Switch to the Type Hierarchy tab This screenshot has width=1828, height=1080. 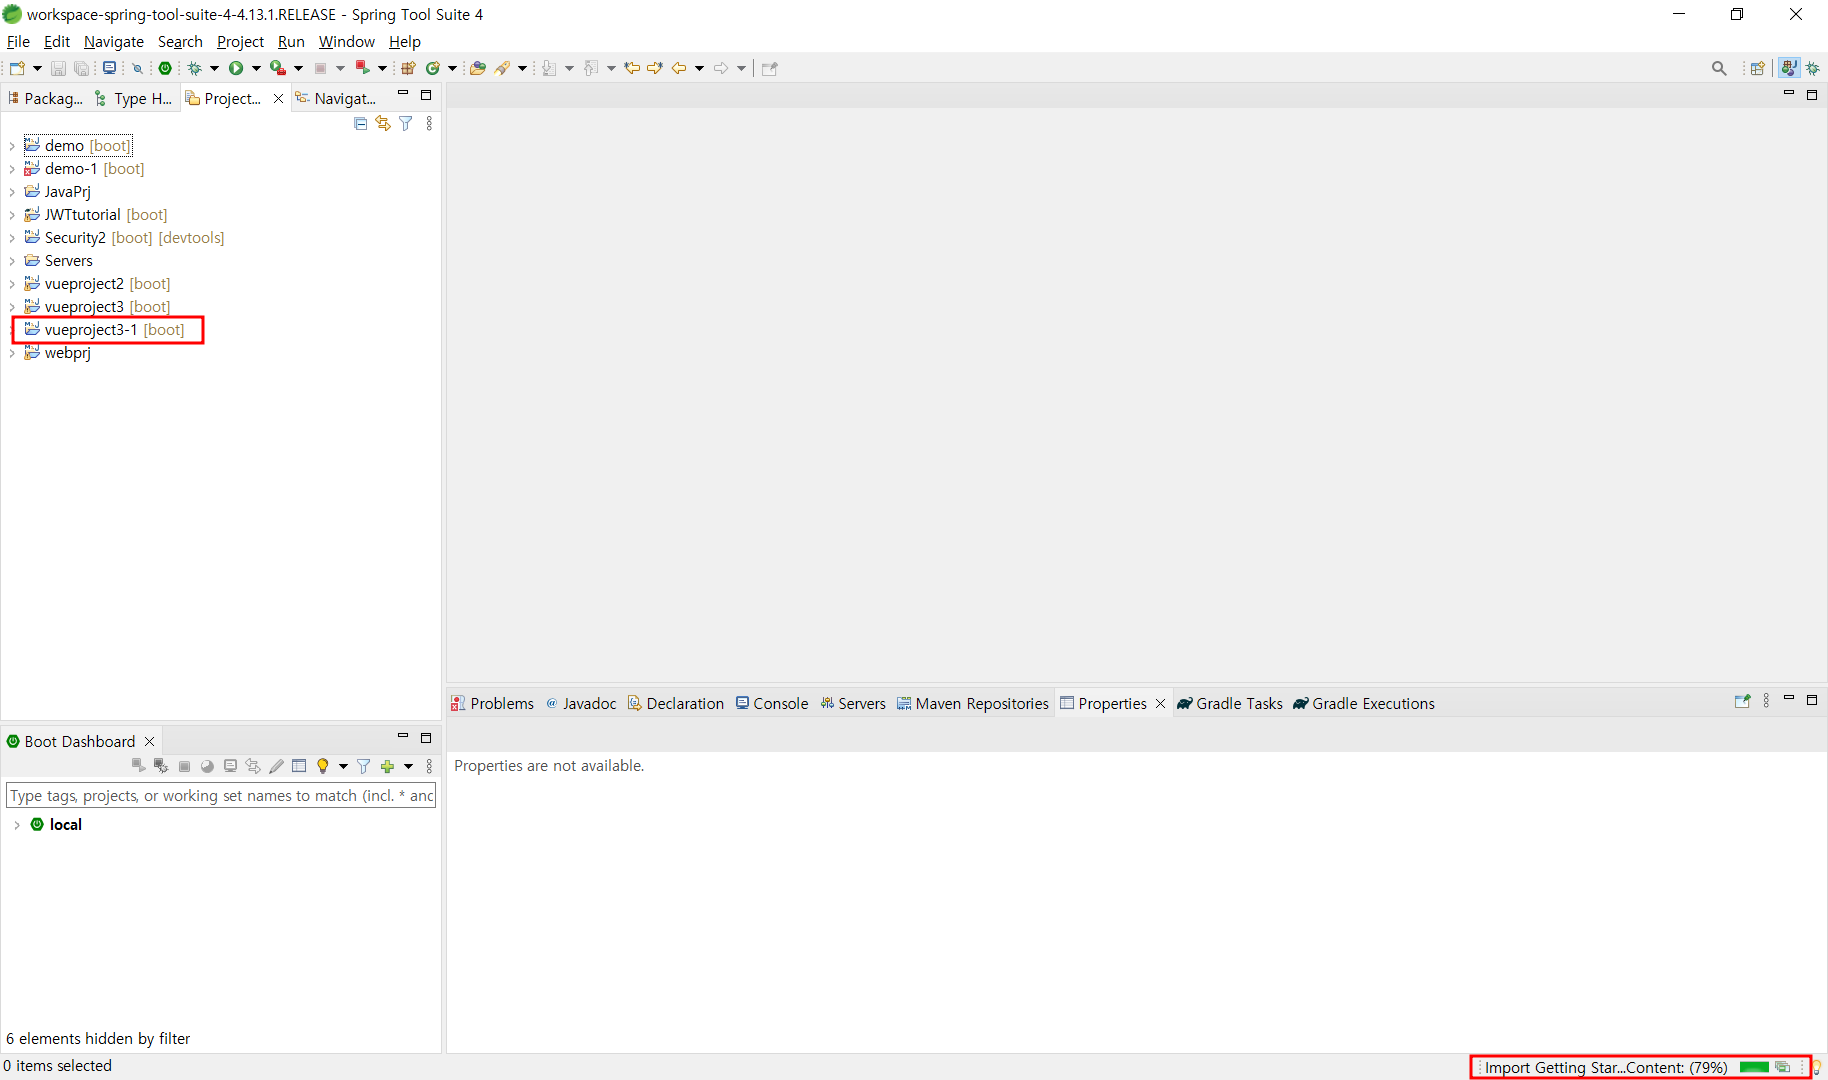tap(134, 98)
